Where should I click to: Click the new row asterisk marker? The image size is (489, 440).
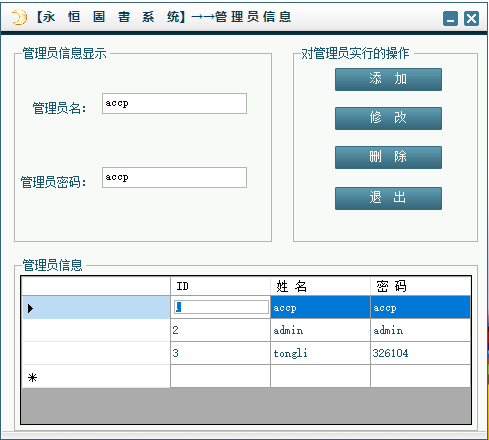[x=32, y=378]
